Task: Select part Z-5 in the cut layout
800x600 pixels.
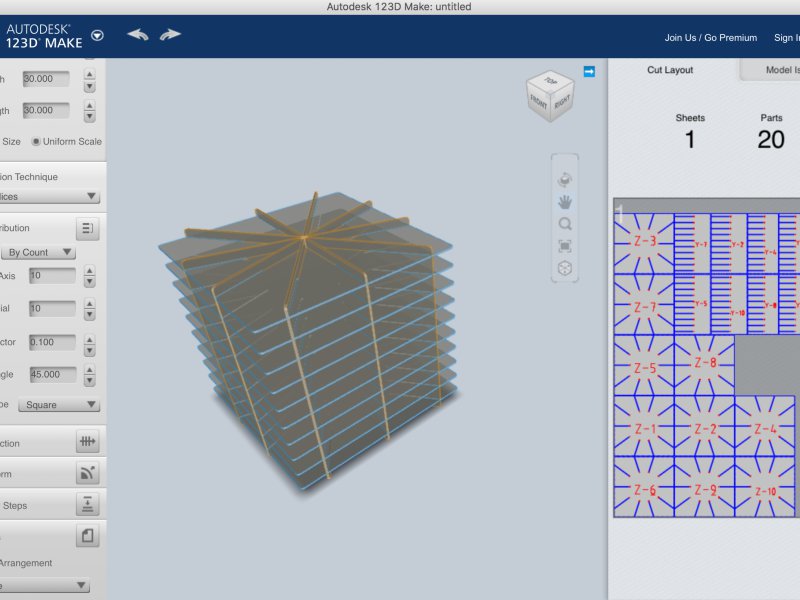Action: pyautogui.click(x=644, y=365)
